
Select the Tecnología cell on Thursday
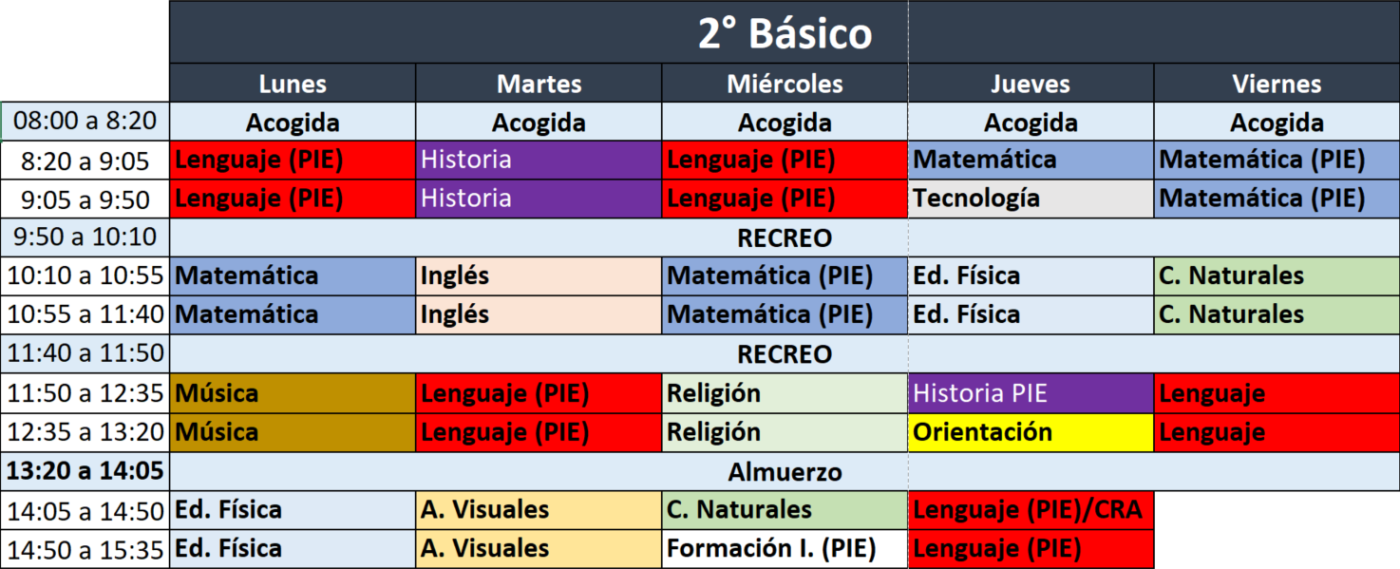pyautogui.click(x=1030, y=199)
